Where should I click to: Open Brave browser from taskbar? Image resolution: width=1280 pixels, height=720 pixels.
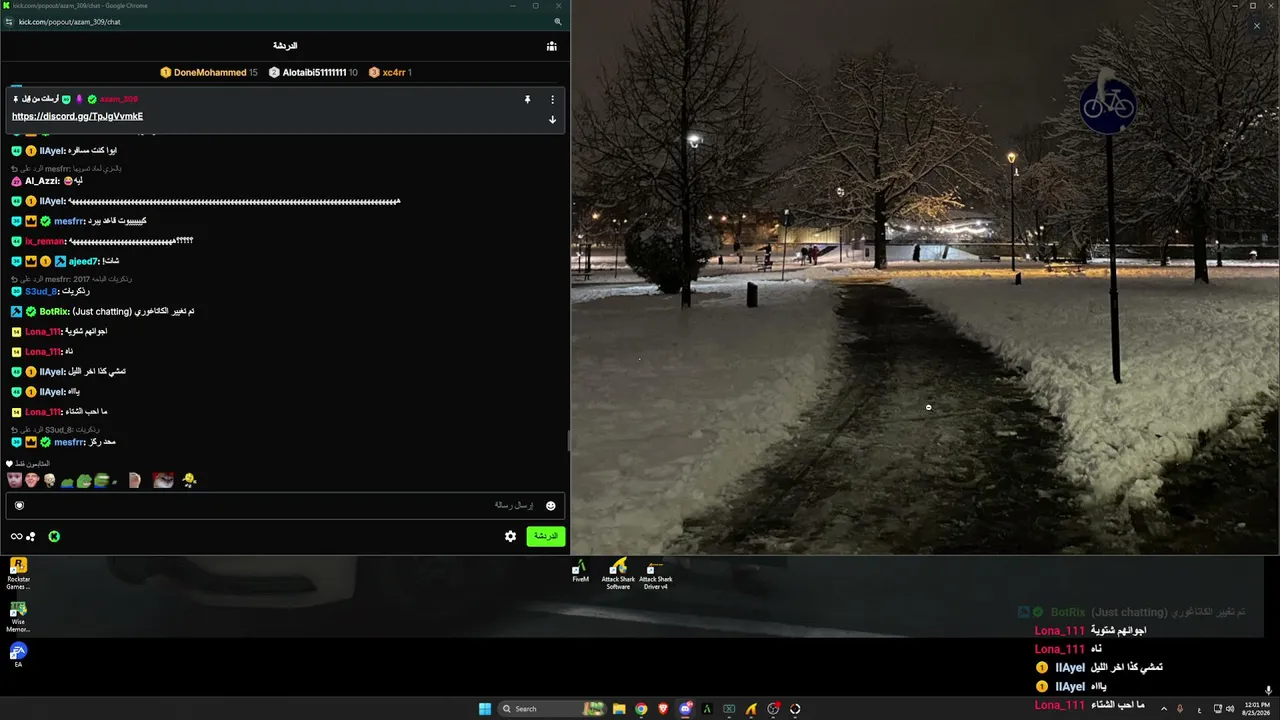(x=663, y=709)
